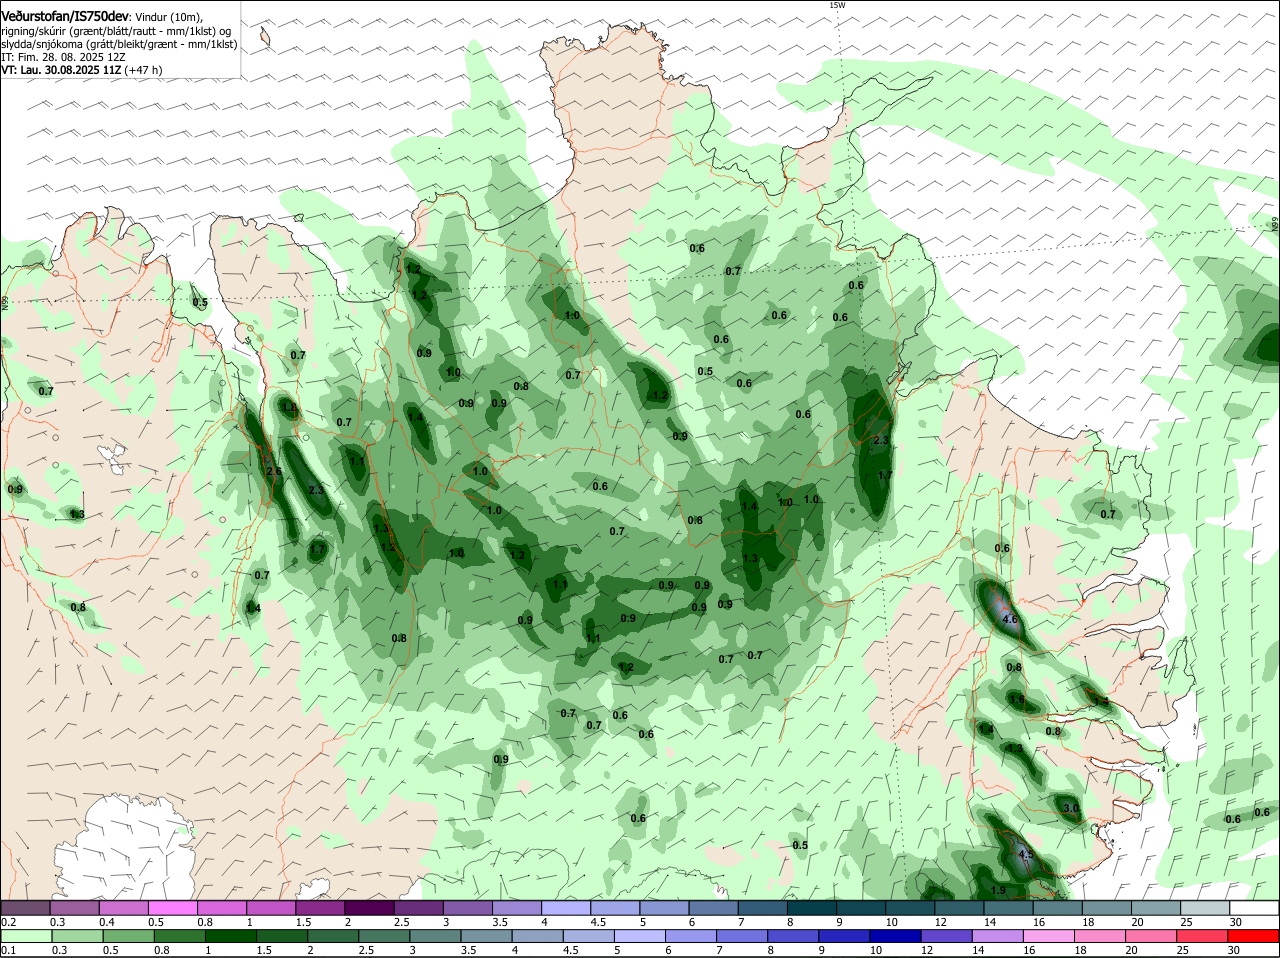The height and width of the screenshot is (958, 1280).
Task: Pick top-row grey swatch between 20 and 25
Action: [1157, 908]
